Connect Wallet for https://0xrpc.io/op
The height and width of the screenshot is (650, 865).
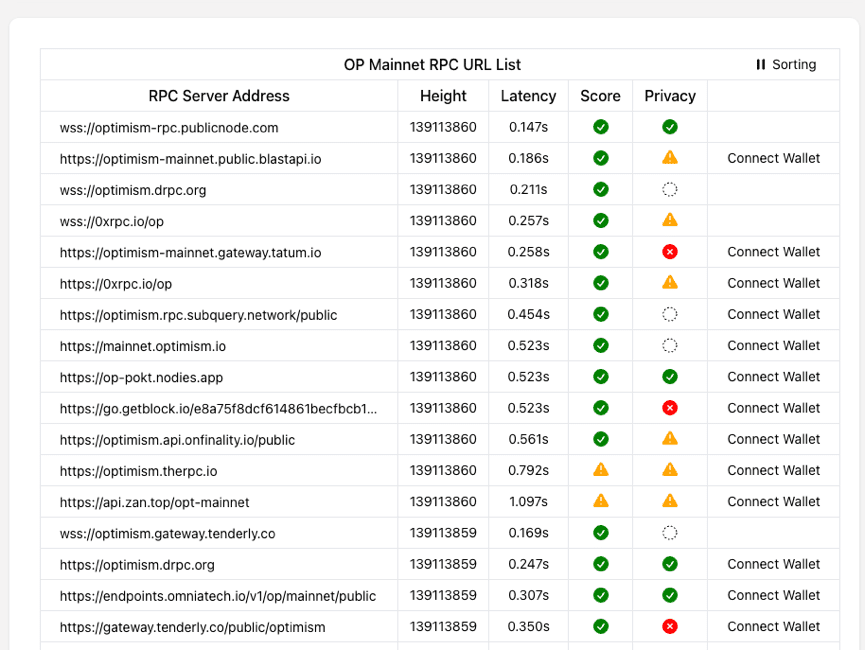pos(773,283)
